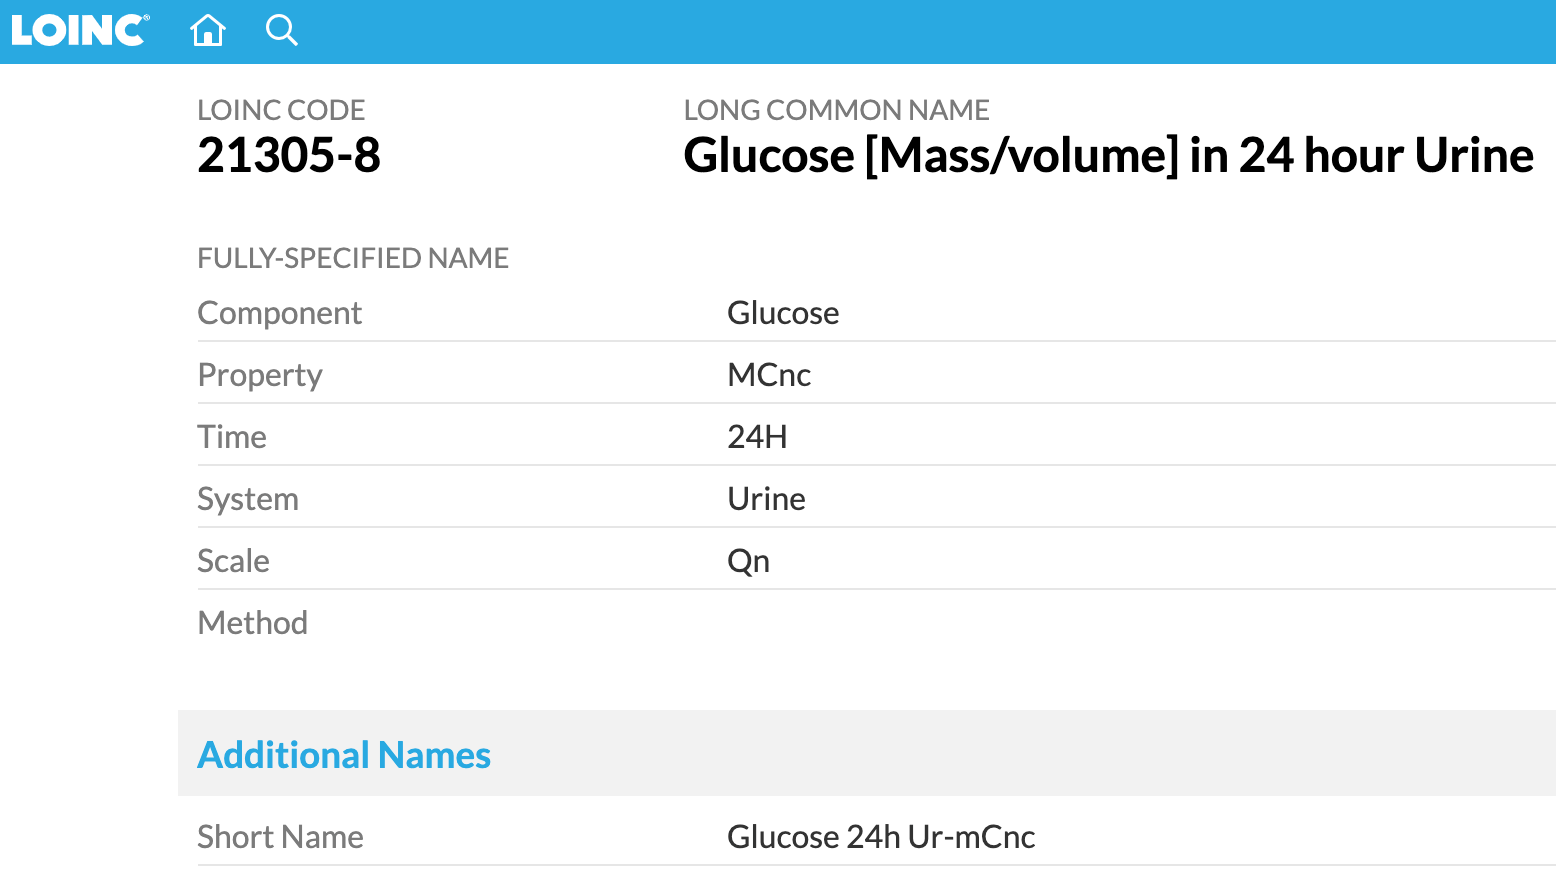Viewport: 1556px width, 870px height.
Task: Go to the home page icon
Action: tap(208, 30)
